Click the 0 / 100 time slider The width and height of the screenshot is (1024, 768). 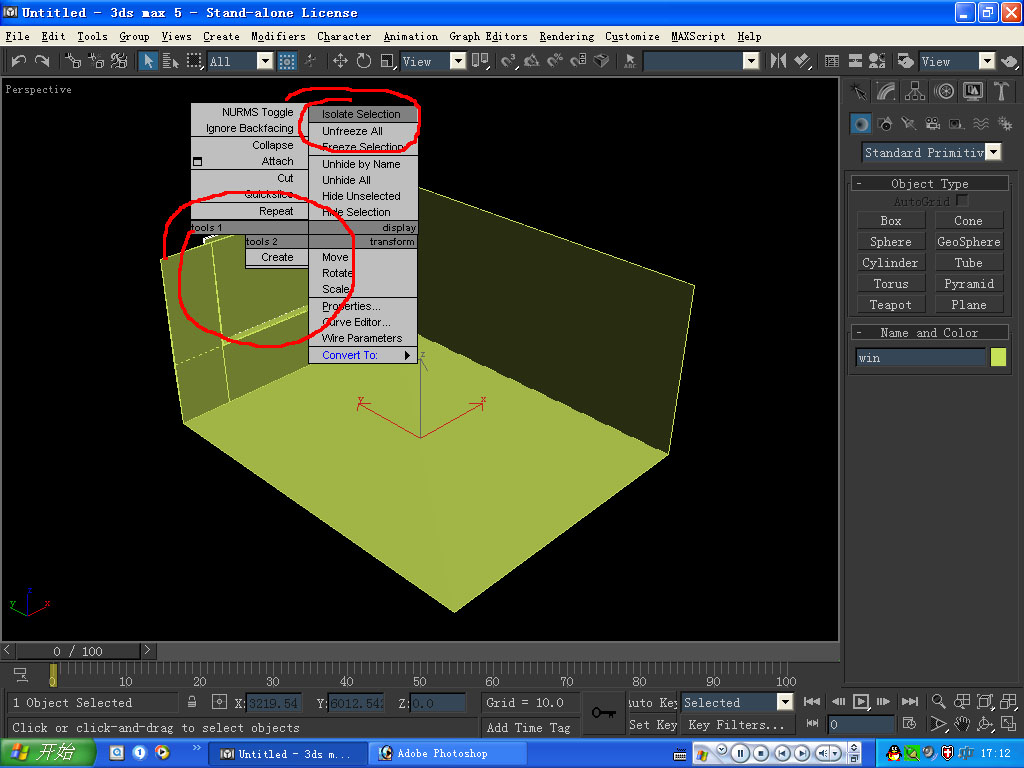[78, 650]
